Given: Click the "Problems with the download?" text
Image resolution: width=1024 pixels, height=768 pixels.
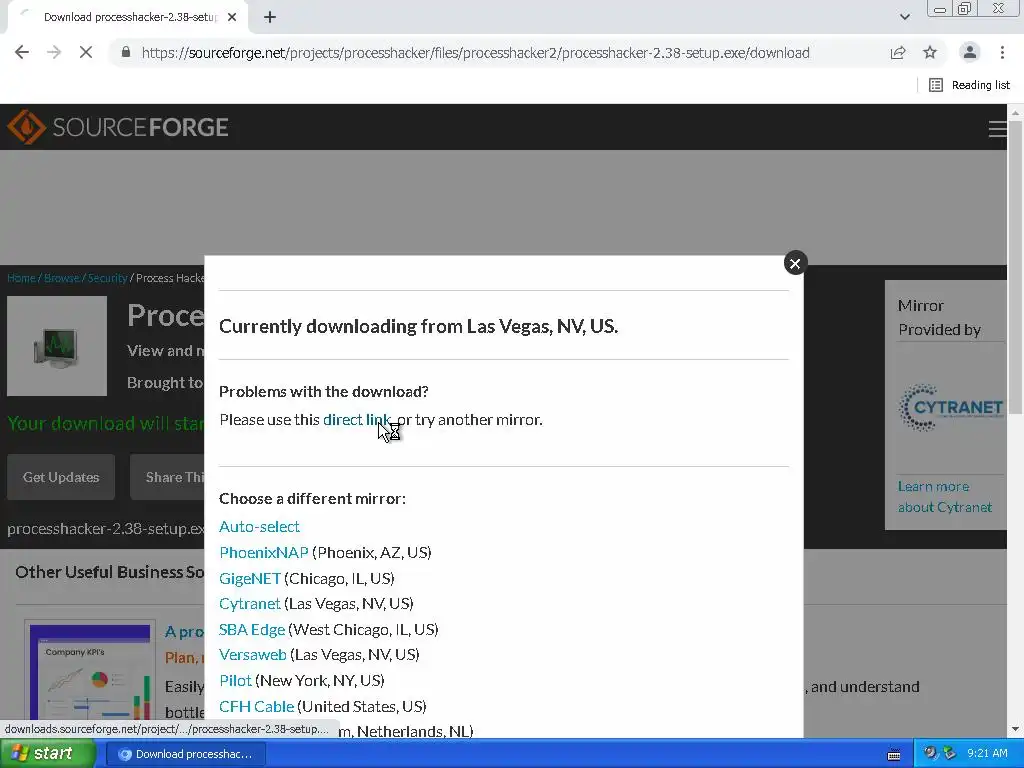Looking at the screenshot, I should [323, 391].
